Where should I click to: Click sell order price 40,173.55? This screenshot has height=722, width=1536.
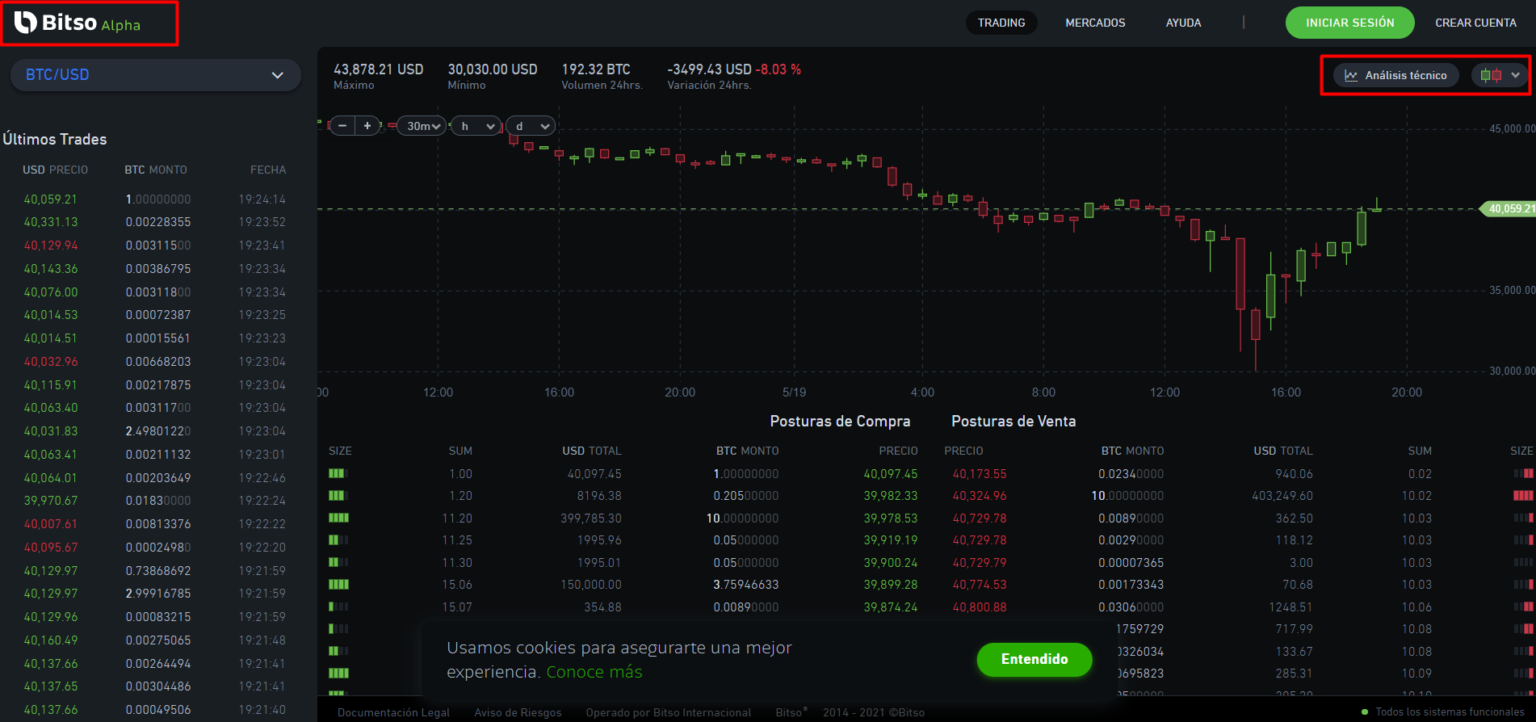click(979, 474)
